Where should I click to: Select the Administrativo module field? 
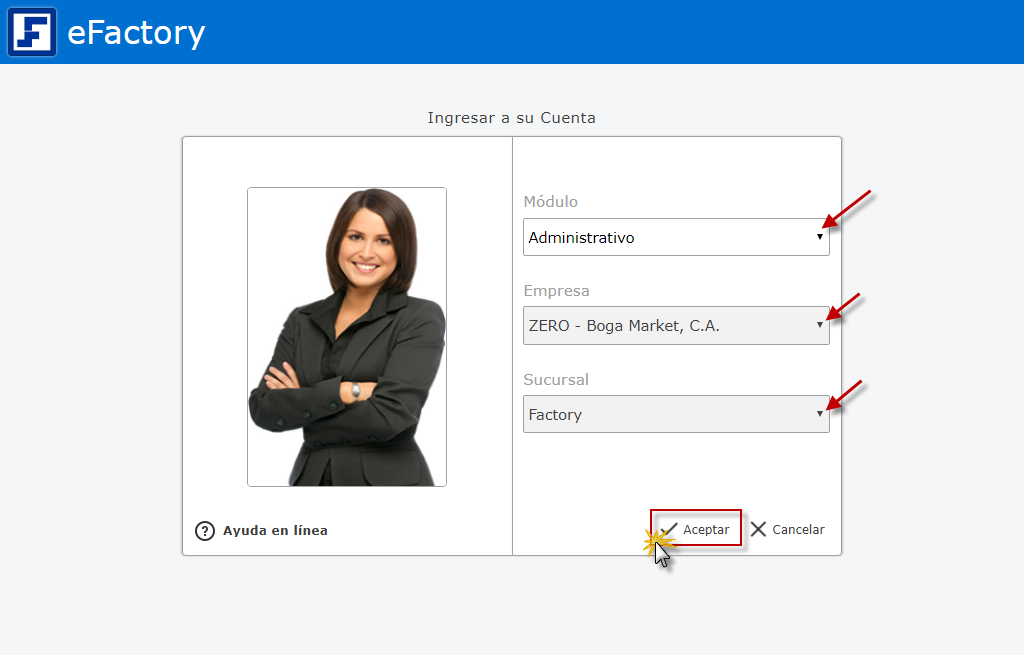[x=660, y=238]
